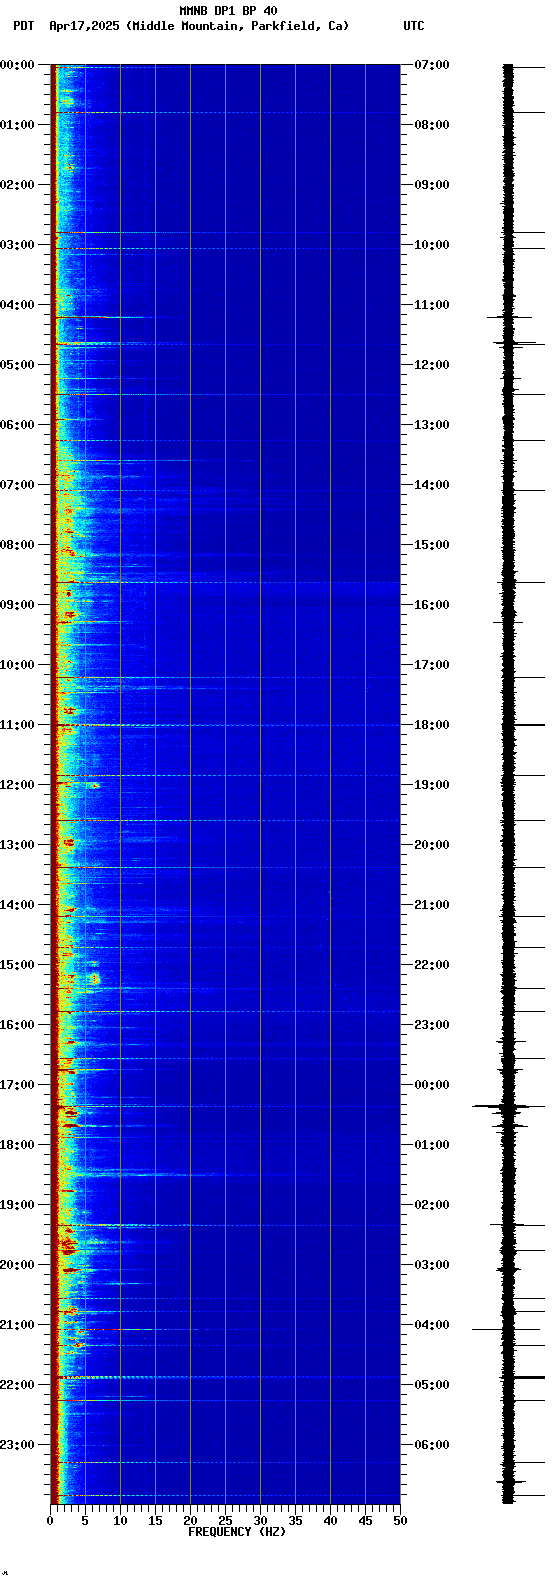Select the date text 'Apr17,2025'
The image size is (552, 1584).
84,26
